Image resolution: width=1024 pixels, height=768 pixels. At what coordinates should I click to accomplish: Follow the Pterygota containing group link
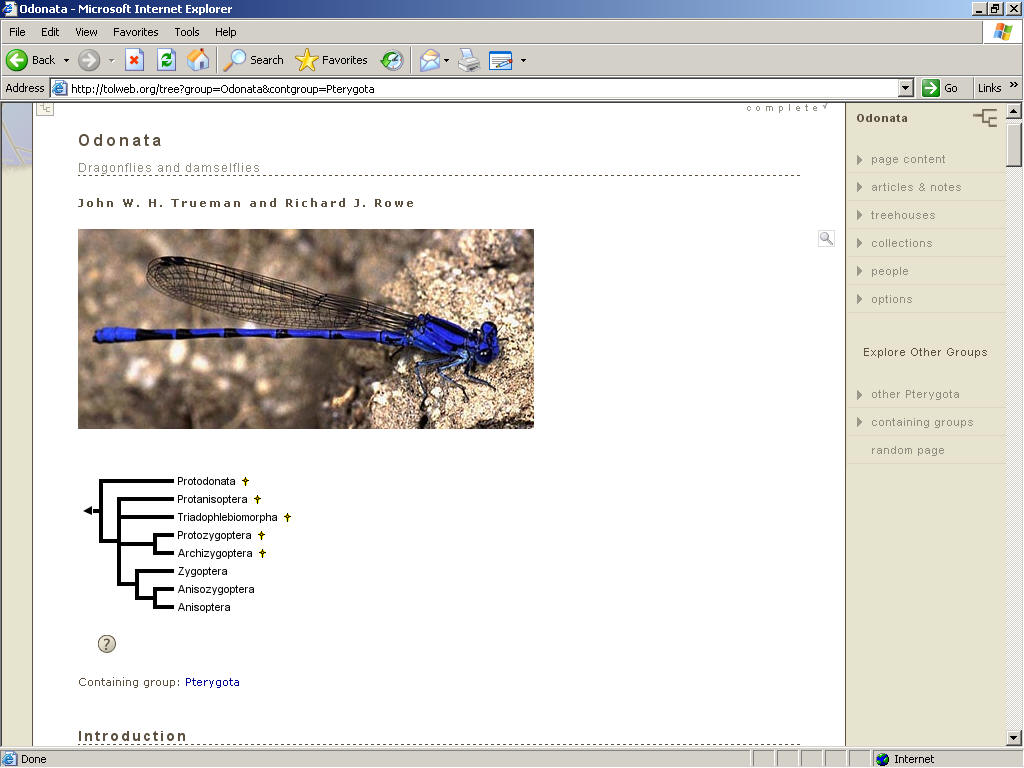coord(212,682)
